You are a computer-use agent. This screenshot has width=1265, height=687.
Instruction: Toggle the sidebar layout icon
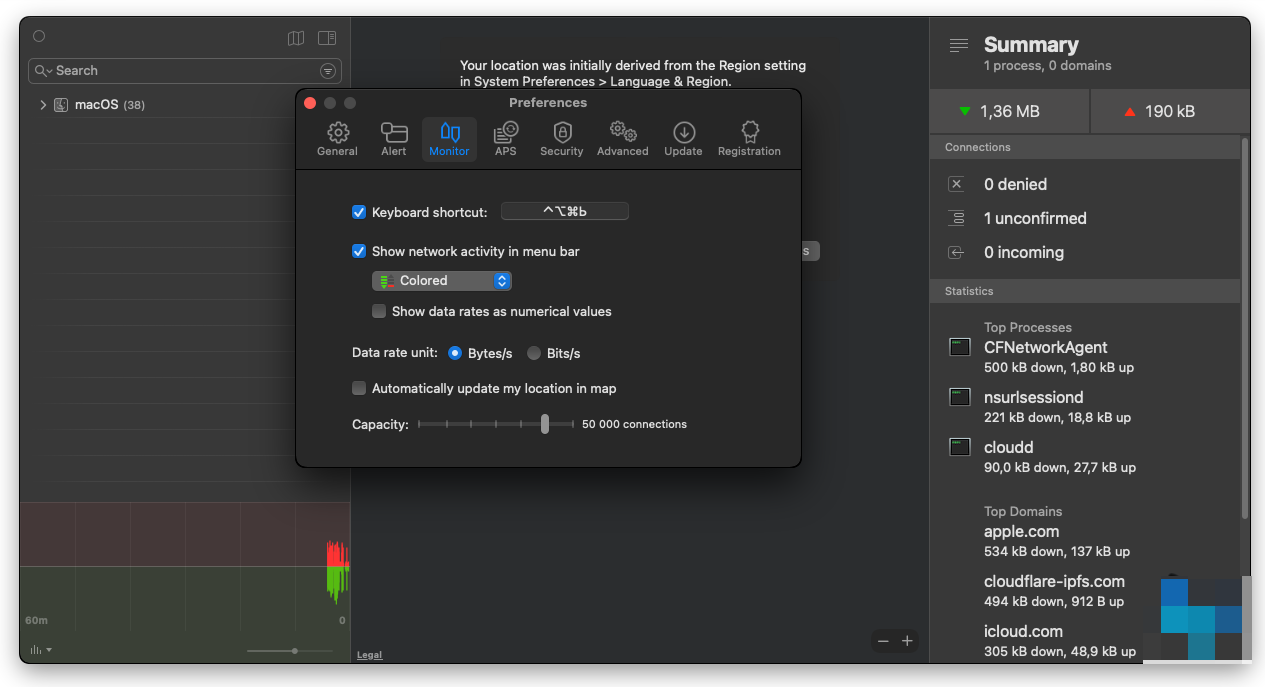point(327,38)
